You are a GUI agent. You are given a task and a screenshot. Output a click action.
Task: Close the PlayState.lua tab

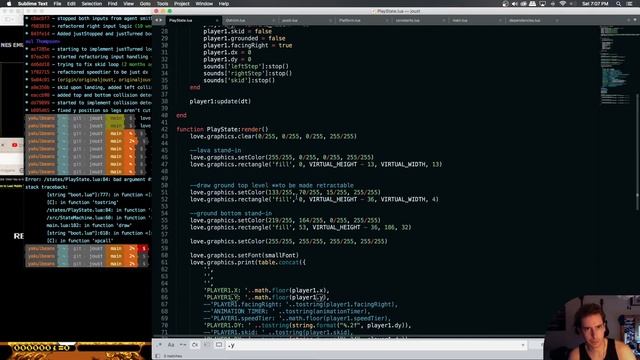point(217,20)
